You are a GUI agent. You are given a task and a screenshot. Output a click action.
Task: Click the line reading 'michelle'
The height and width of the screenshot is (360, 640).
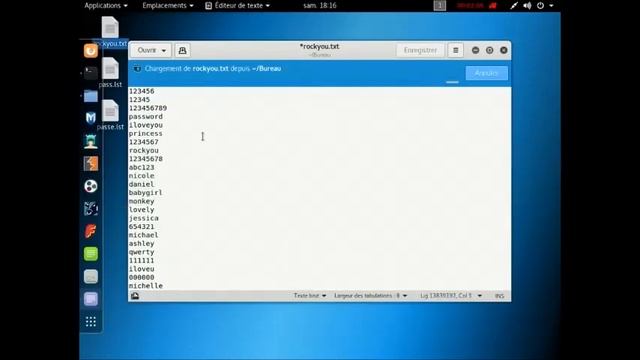(x=146, y=286)
